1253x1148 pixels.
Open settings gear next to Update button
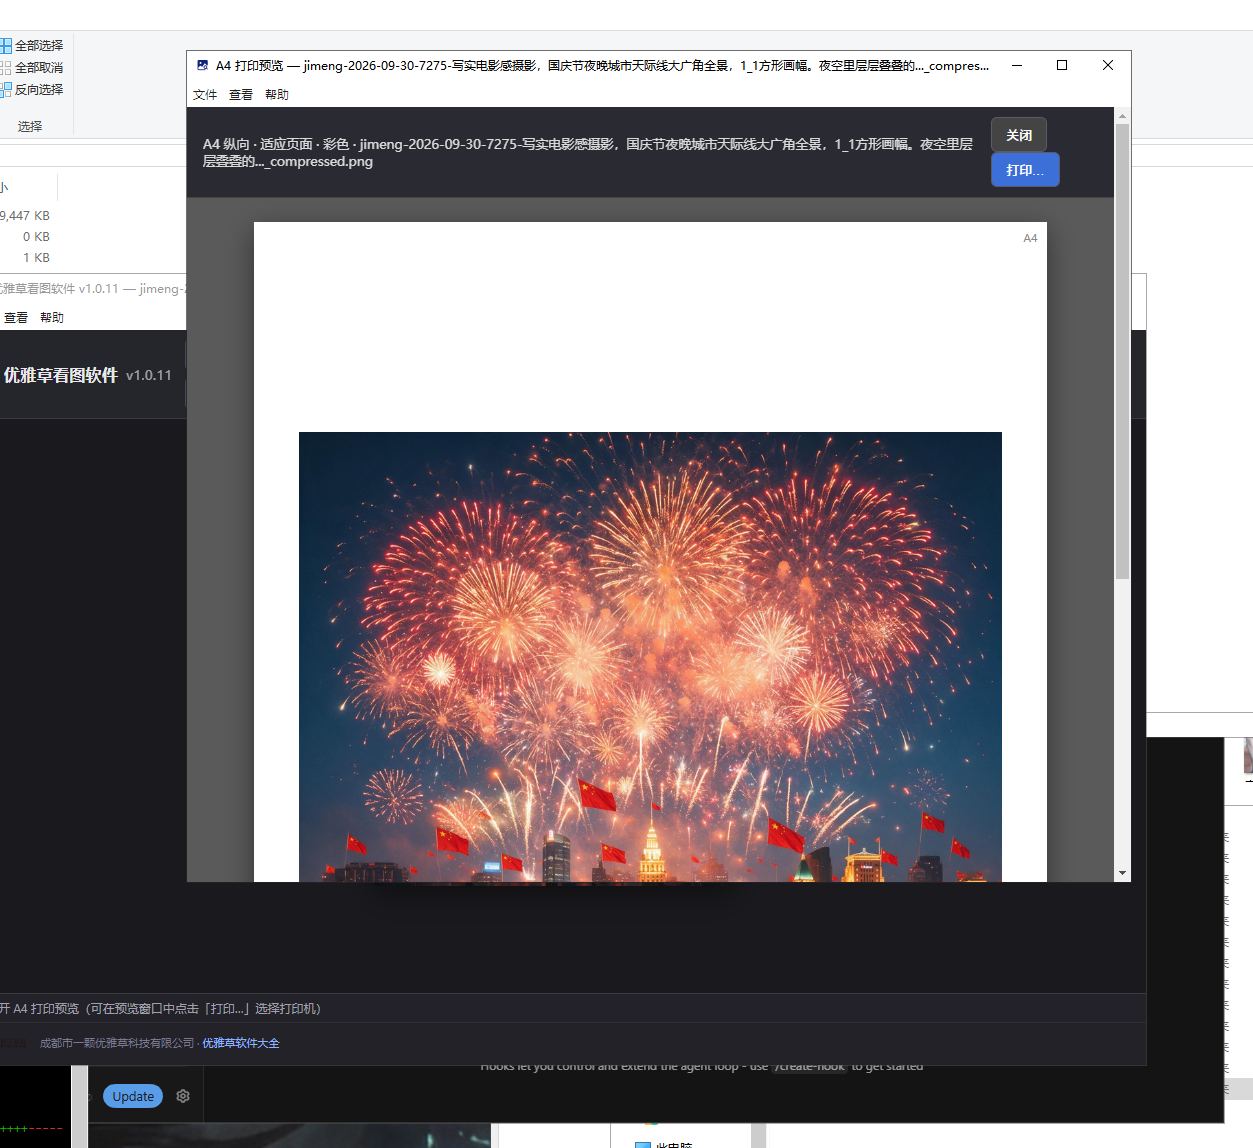183,1096
